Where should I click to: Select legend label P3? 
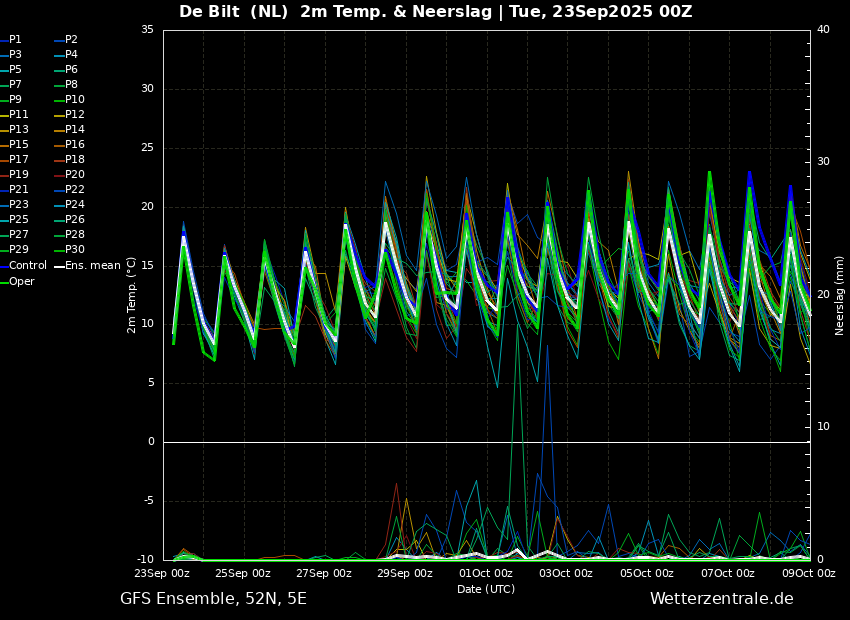(x=15, y=55)
